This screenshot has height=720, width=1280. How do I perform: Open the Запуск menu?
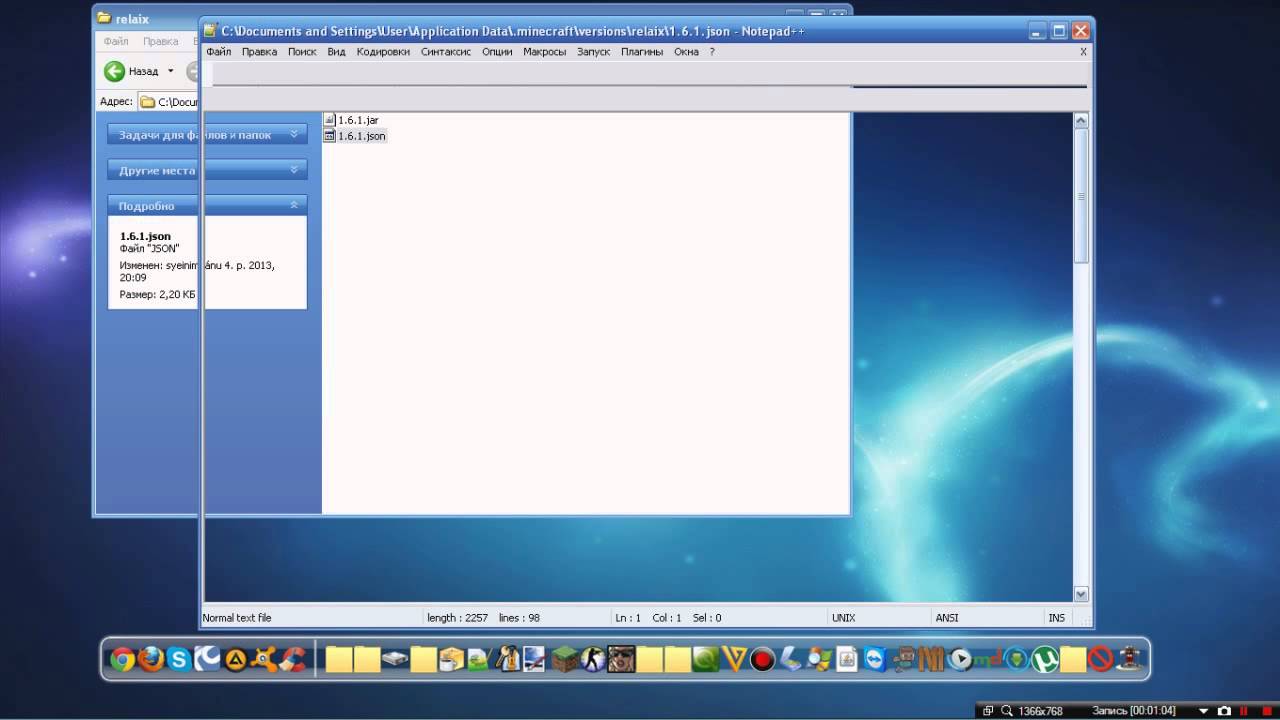click(x=593, y=52)
